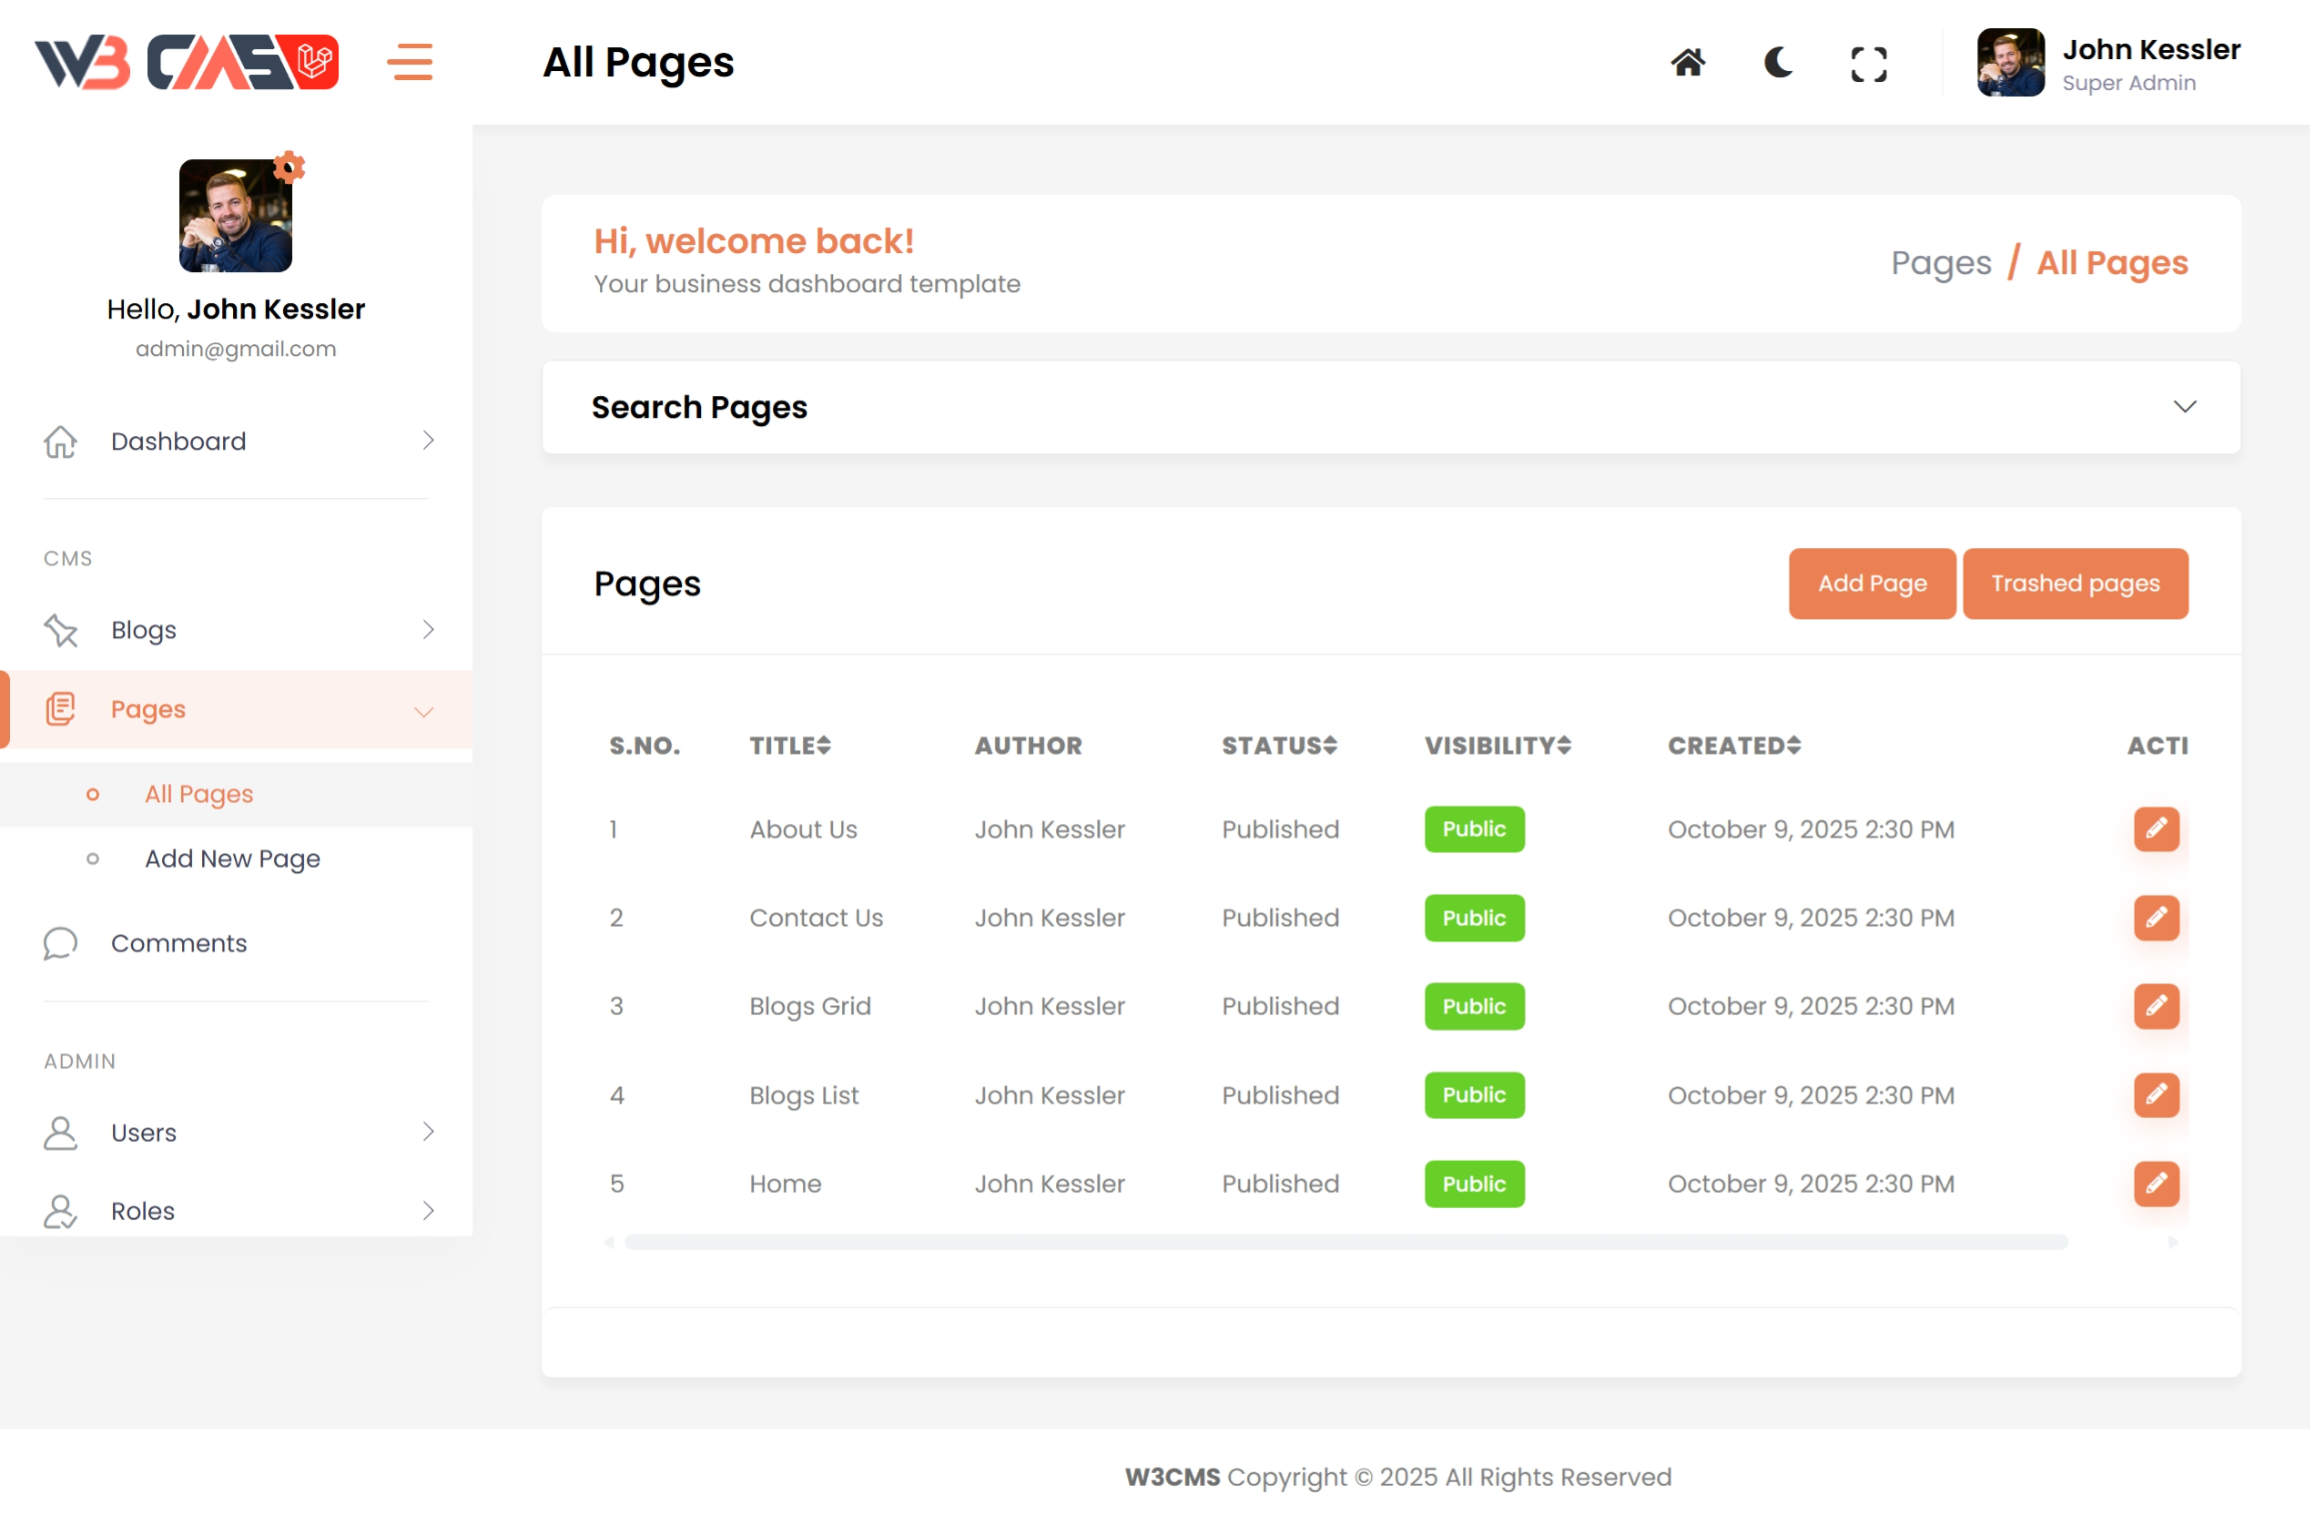Expand the Search Pages panel
The image size is (2310, 1524).
click(2184, 407)
